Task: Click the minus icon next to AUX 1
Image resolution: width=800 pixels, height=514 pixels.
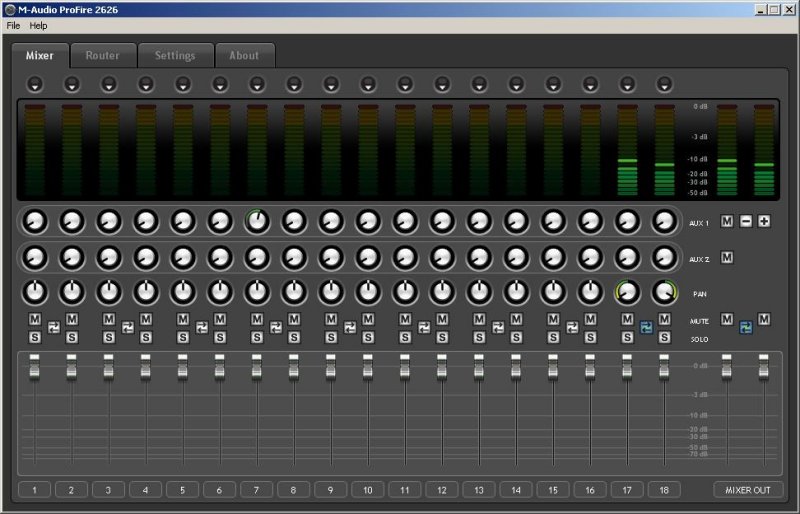Action: click(x=746, y=222)
